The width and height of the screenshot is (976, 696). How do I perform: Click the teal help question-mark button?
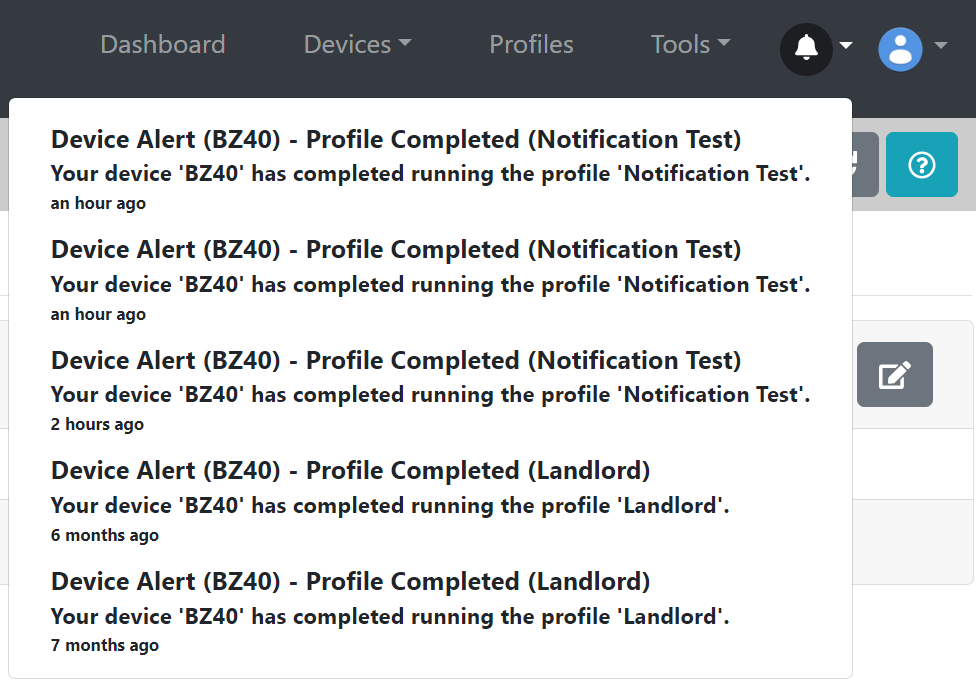click(922, 164)
